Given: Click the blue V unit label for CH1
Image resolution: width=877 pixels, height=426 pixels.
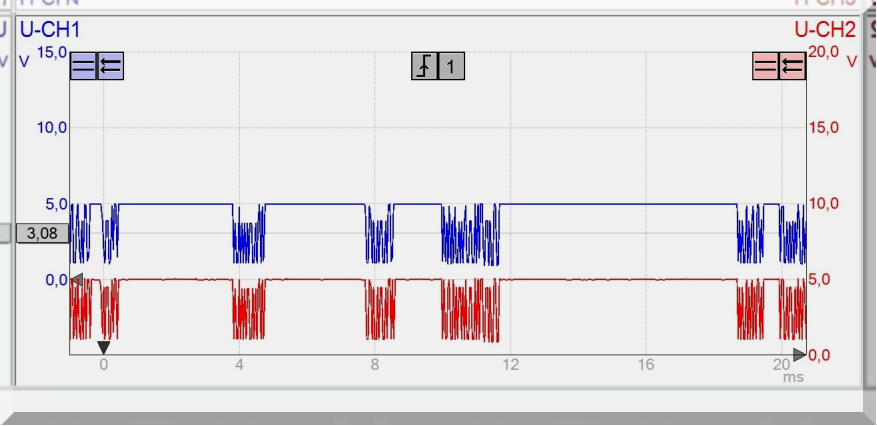Looking at the screenshot, I should (x=24, y=61).
